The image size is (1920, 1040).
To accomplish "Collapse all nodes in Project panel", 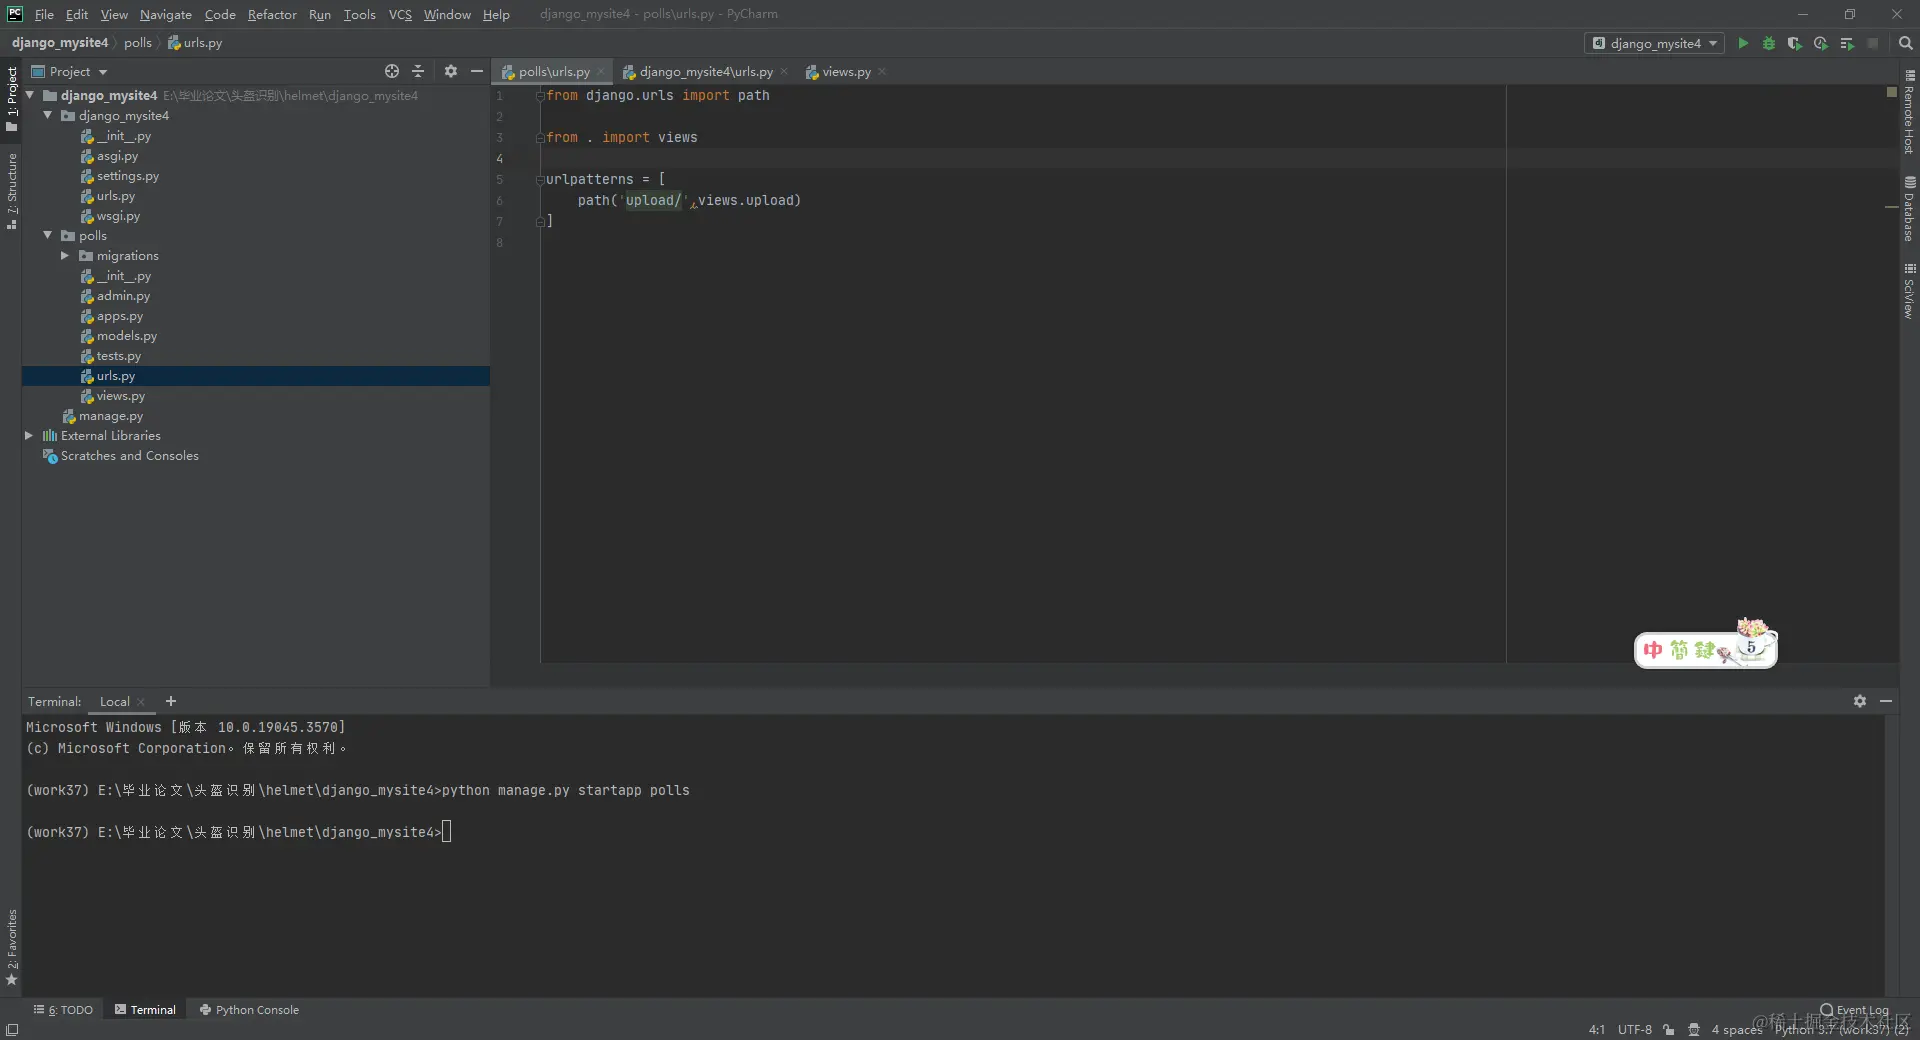I will pos(418,71).
